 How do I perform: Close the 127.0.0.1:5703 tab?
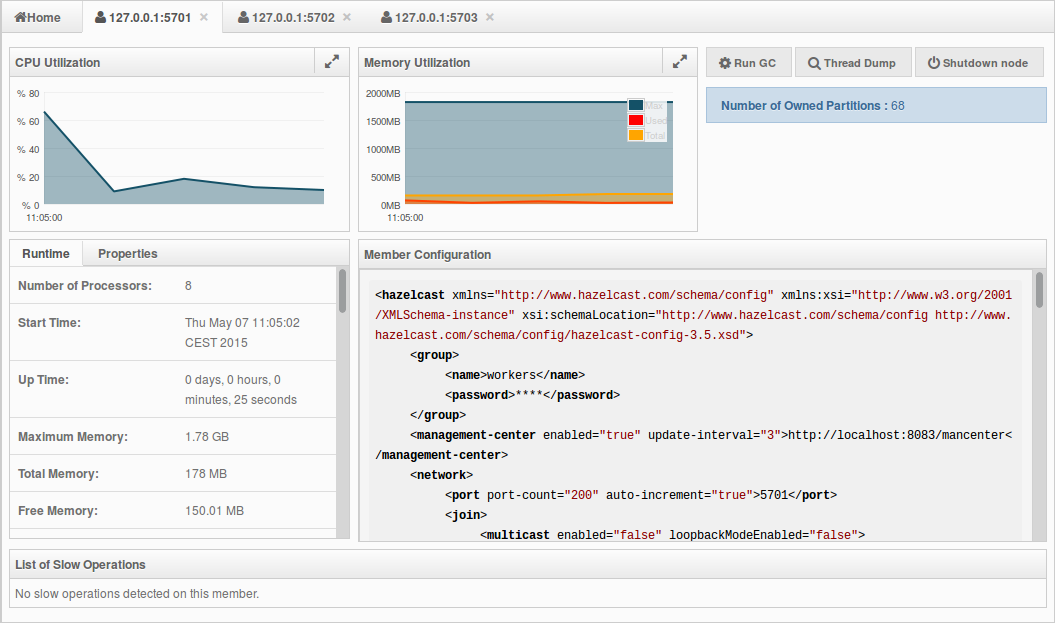pyautogui.click(x=490, y=17)
